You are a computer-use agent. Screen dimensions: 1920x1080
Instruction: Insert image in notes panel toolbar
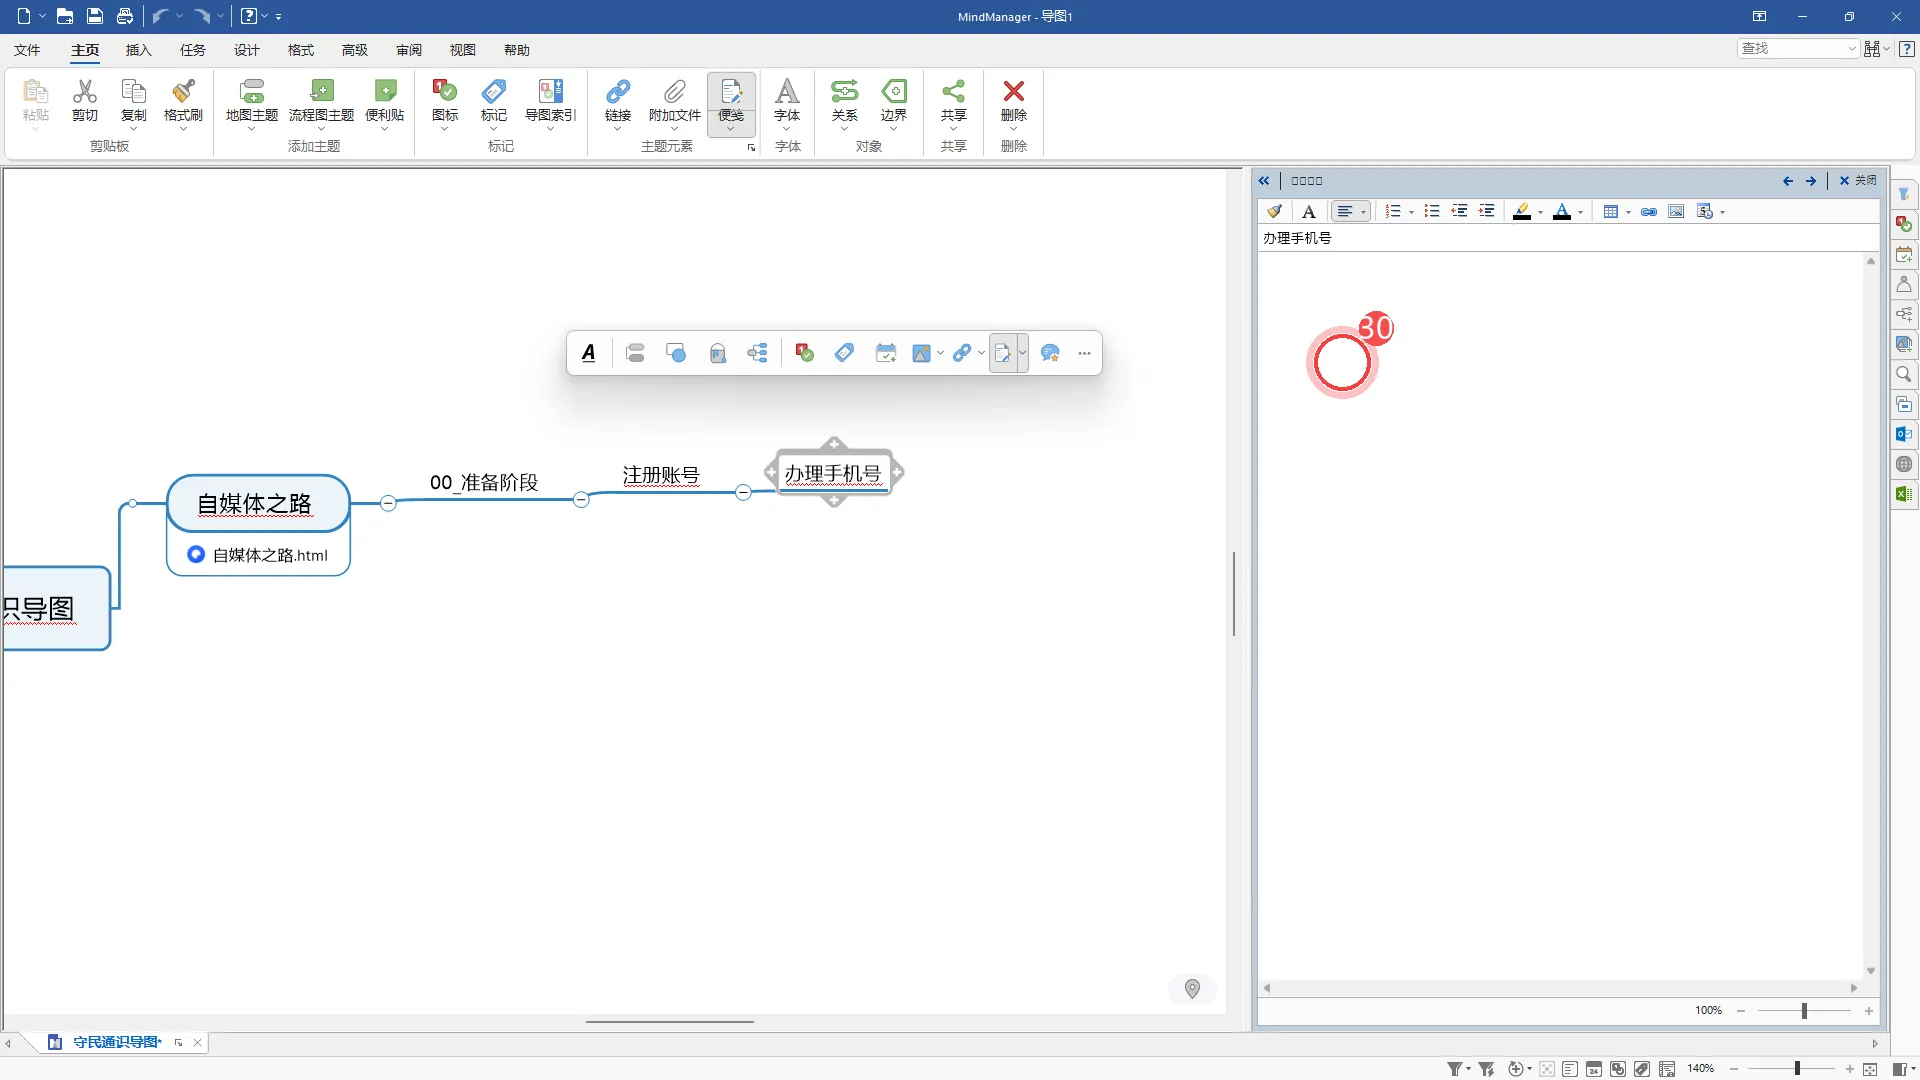(x=1677, y=211)
